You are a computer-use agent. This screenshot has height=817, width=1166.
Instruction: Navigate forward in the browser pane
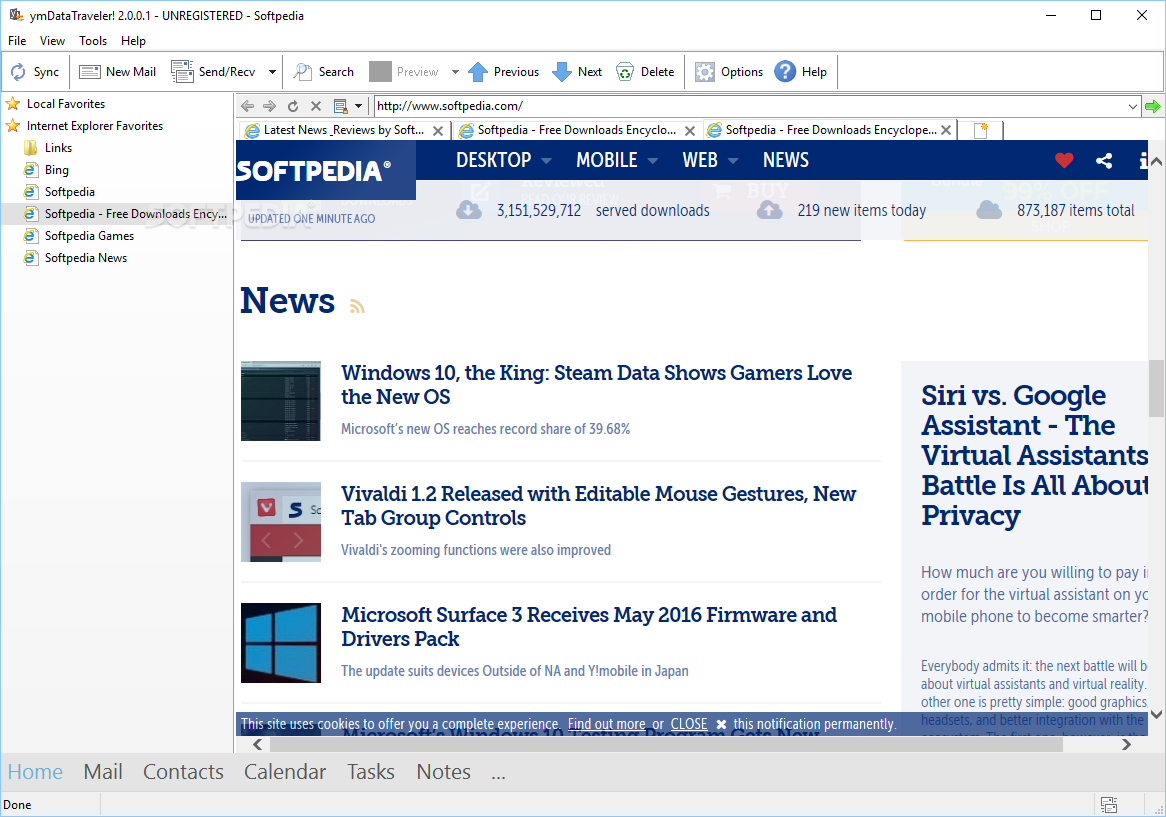tap(270, 106)
